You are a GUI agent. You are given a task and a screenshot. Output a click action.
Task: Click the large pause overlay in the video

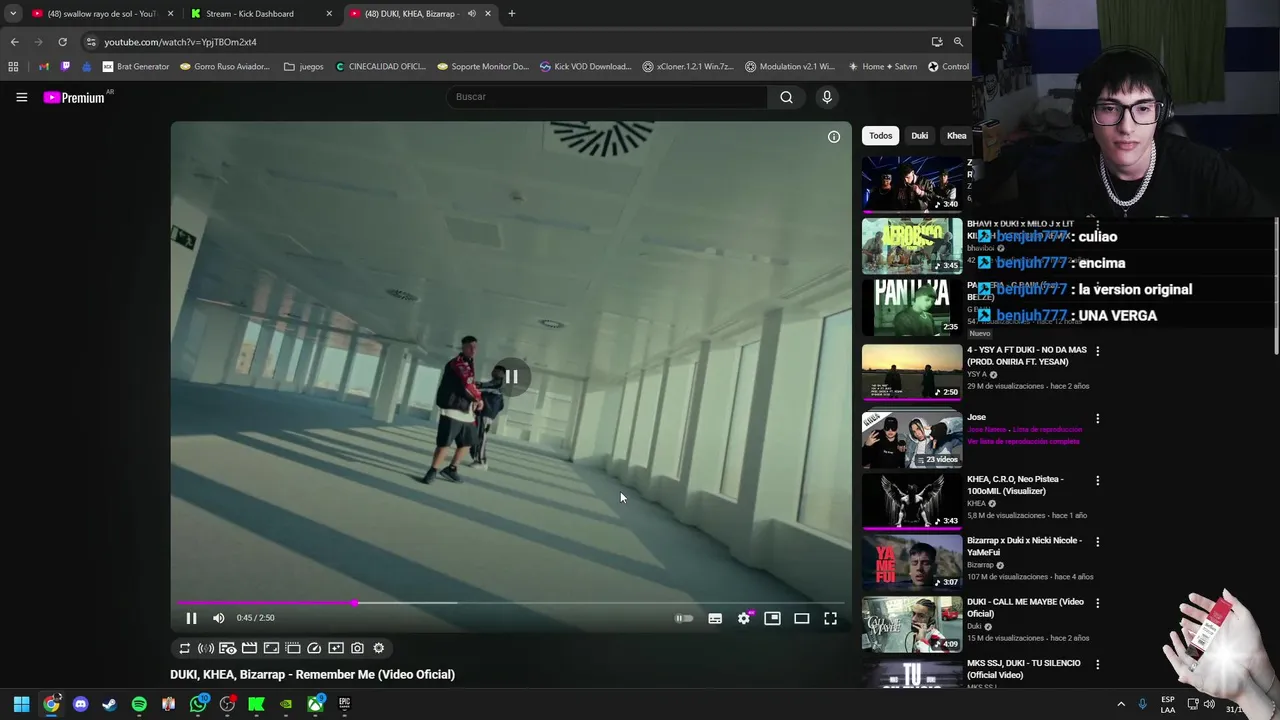(x=511, y=377)
